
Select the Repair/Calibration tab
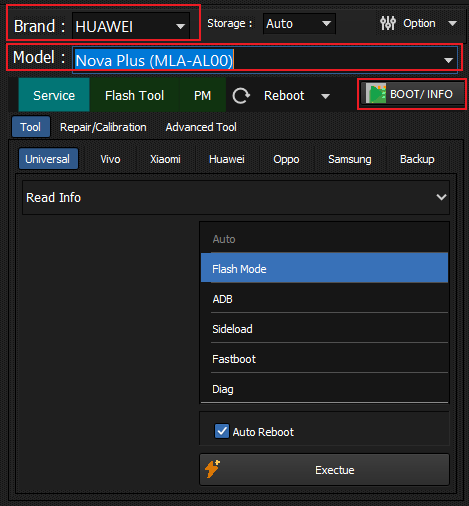pos(103,127)
